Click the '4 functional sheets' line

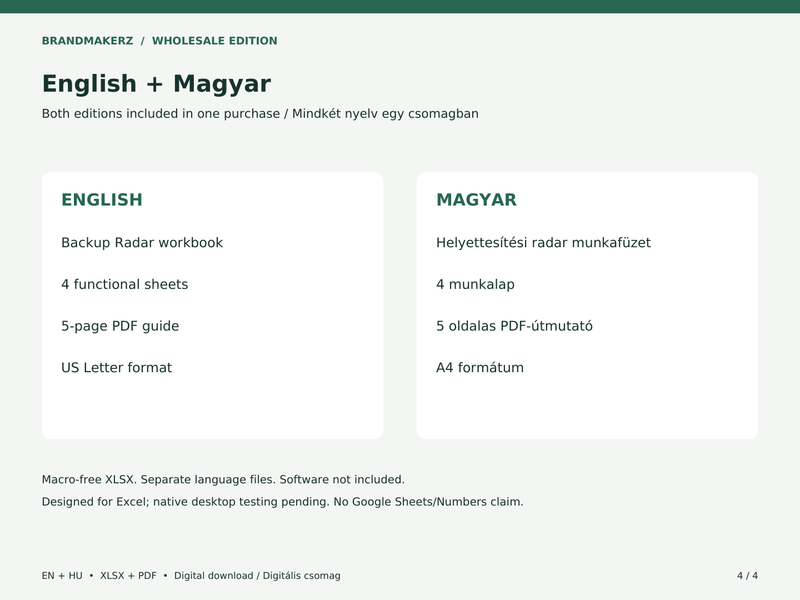click(x=124, y=284)
